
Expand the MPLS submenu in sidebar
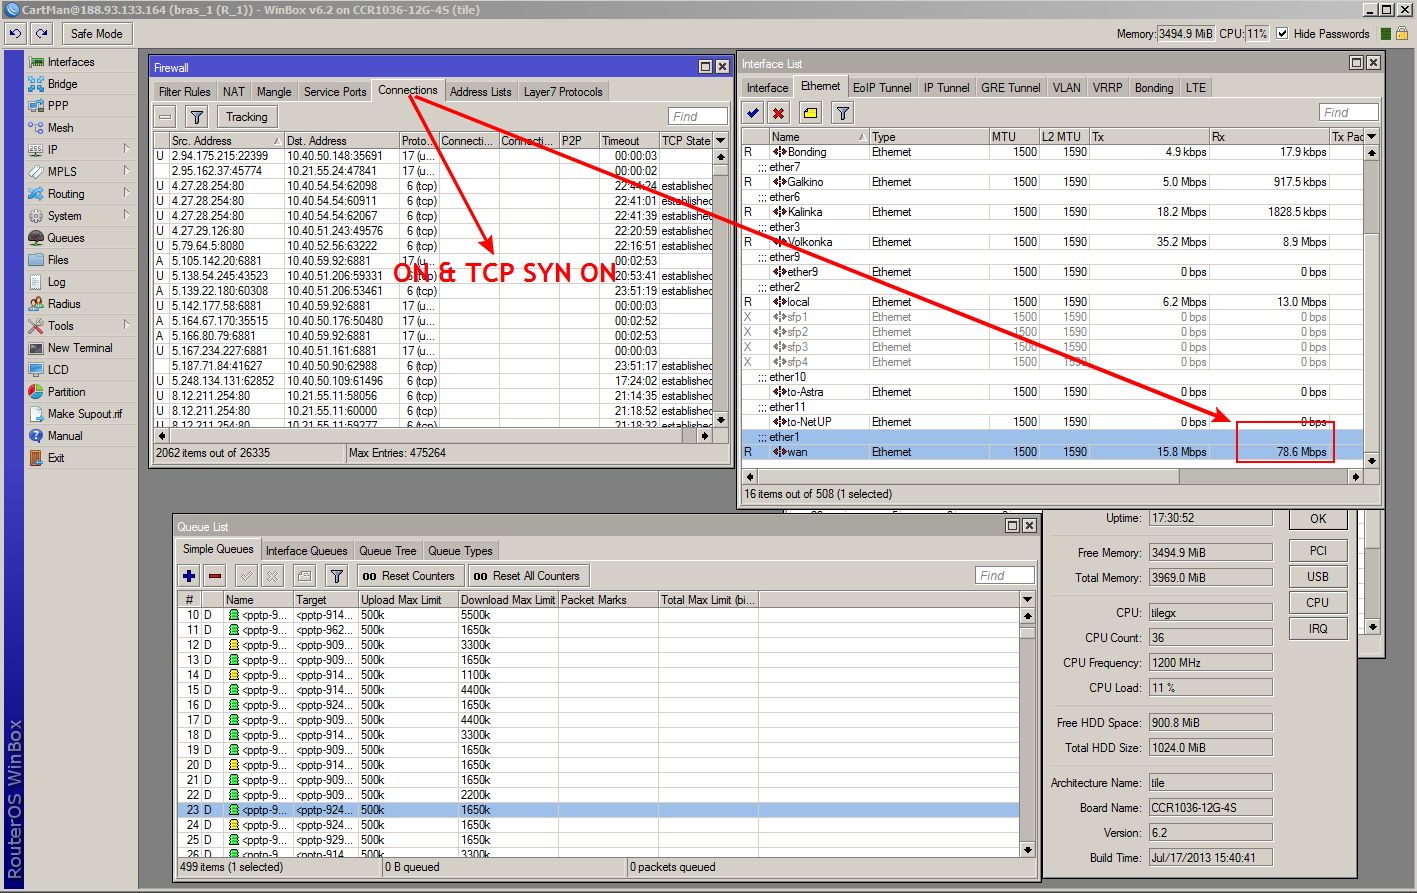point(127,171)
